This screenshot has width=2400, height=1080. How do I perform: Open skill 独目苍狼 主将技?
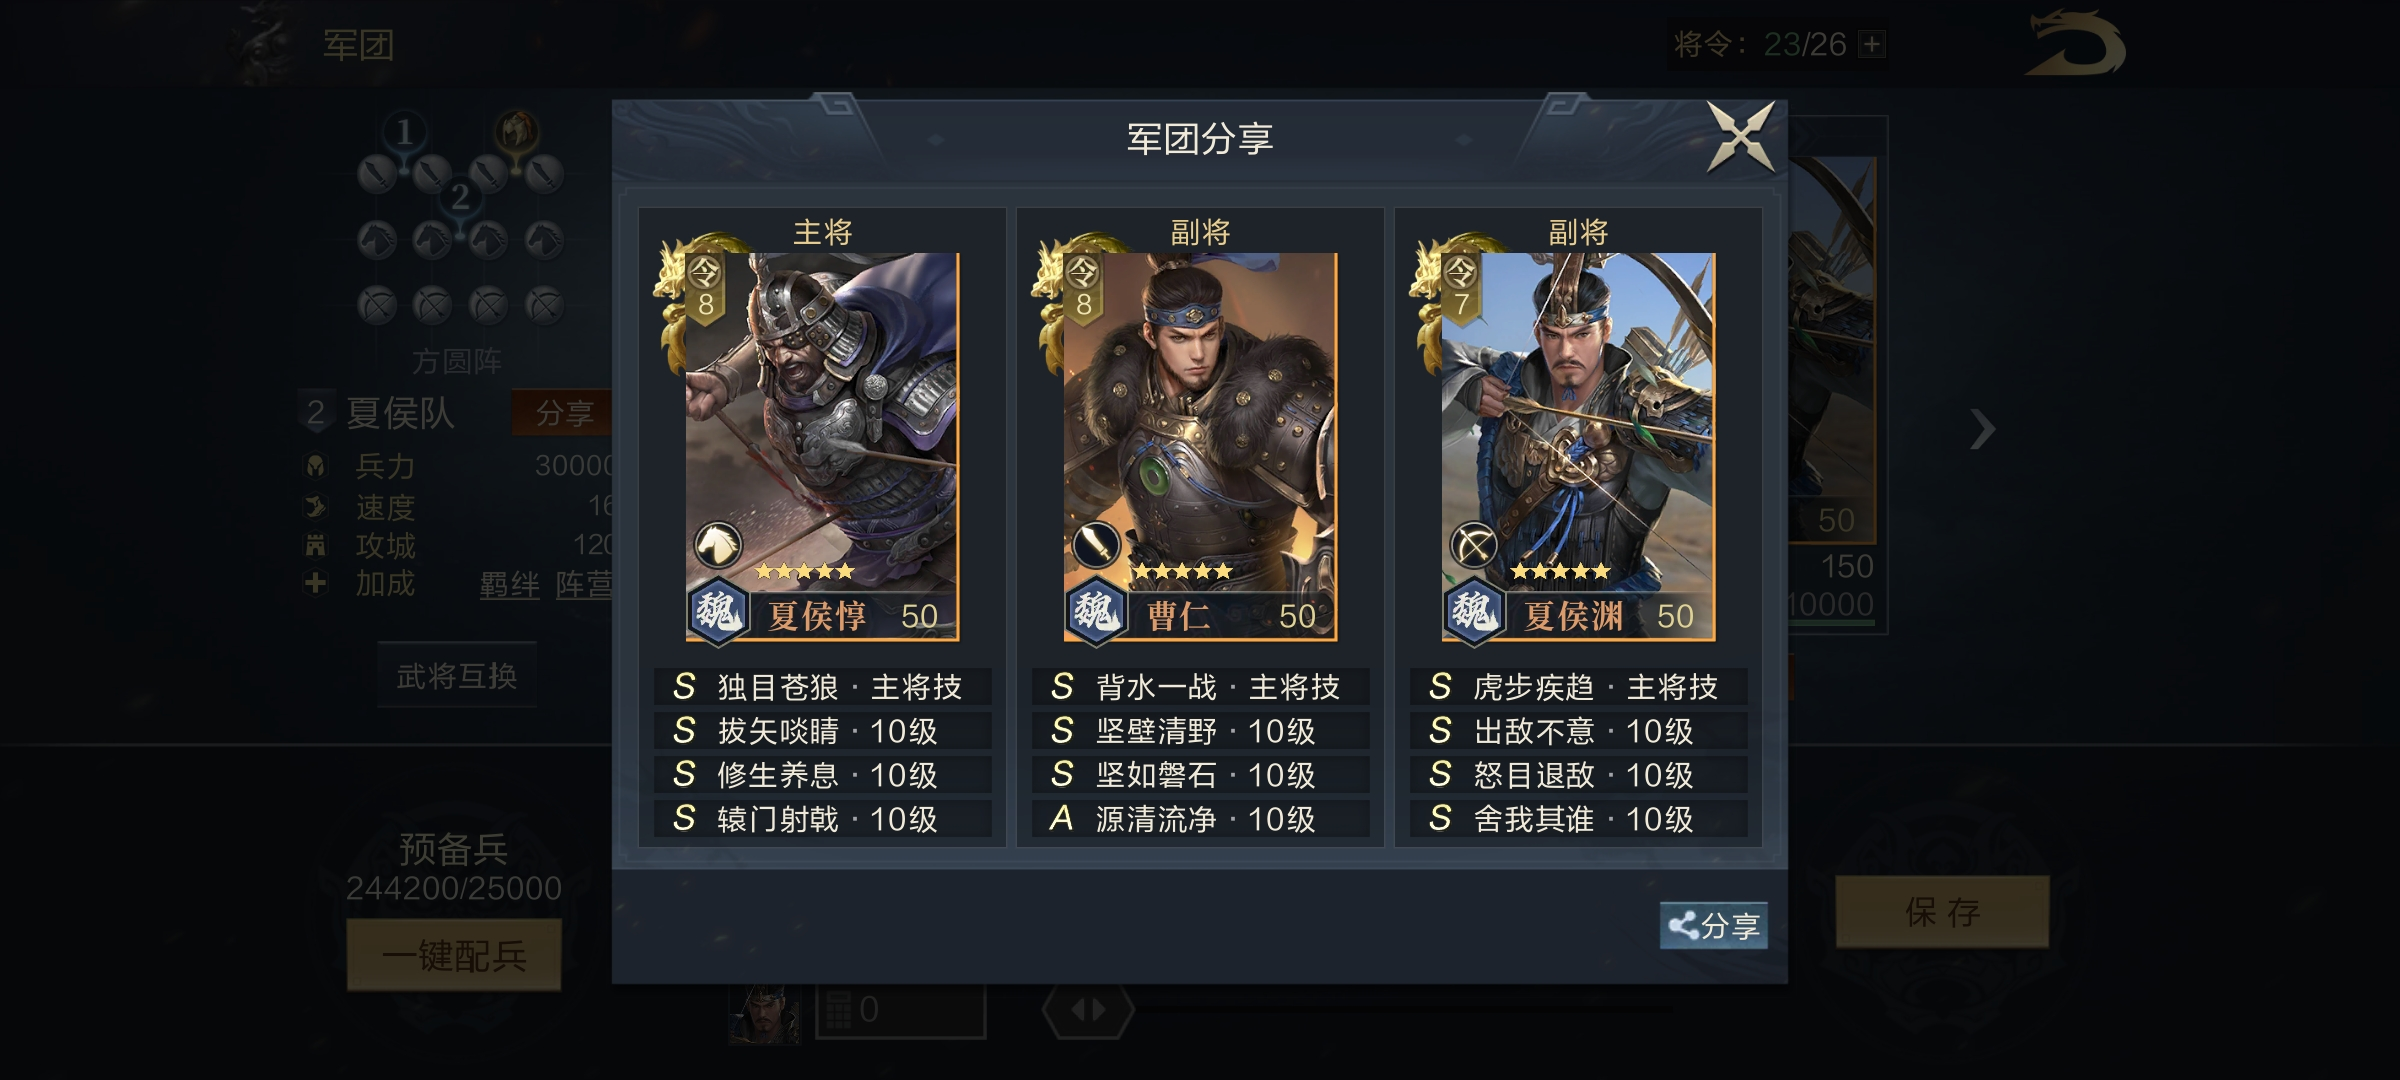pyautogui.click(x=822, y=687)
